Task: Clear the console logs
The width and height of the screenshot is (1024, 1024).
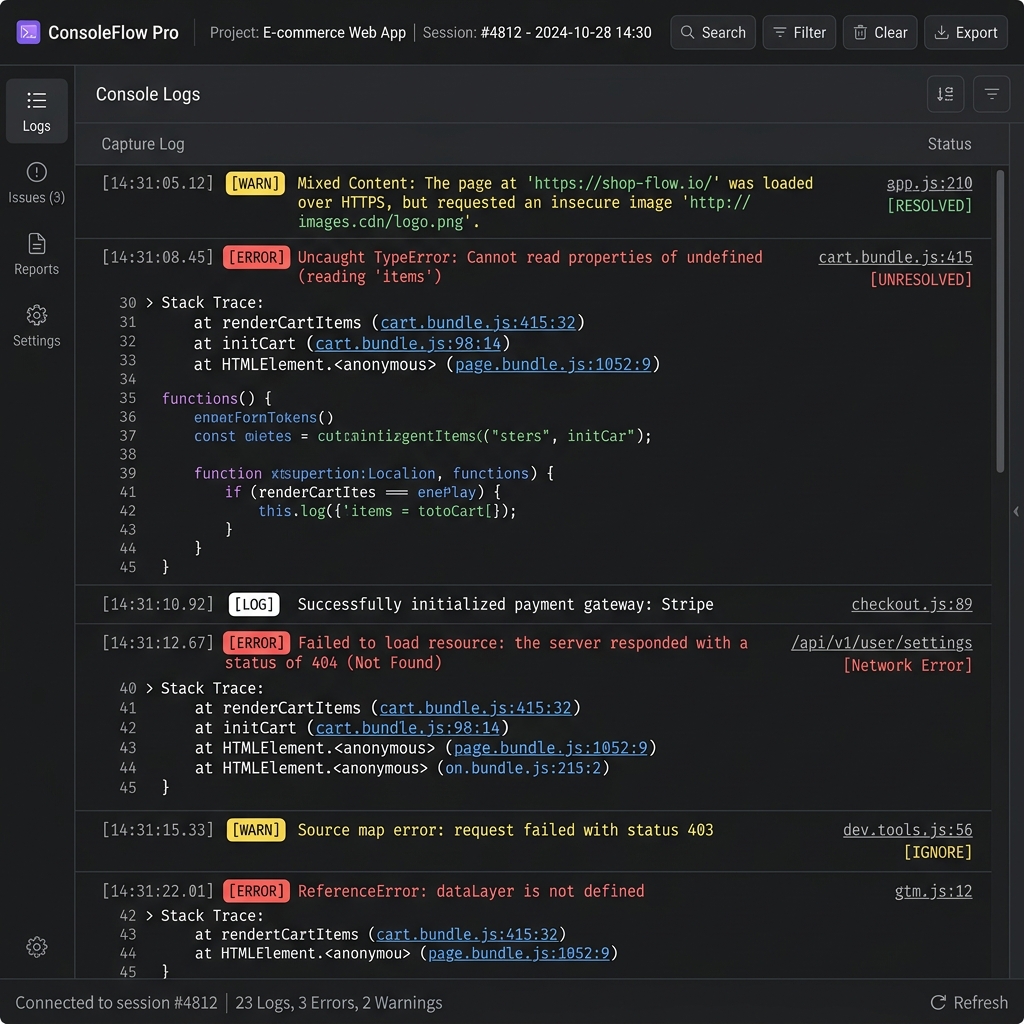Action: pyautogui.click(x=880, y=33)
